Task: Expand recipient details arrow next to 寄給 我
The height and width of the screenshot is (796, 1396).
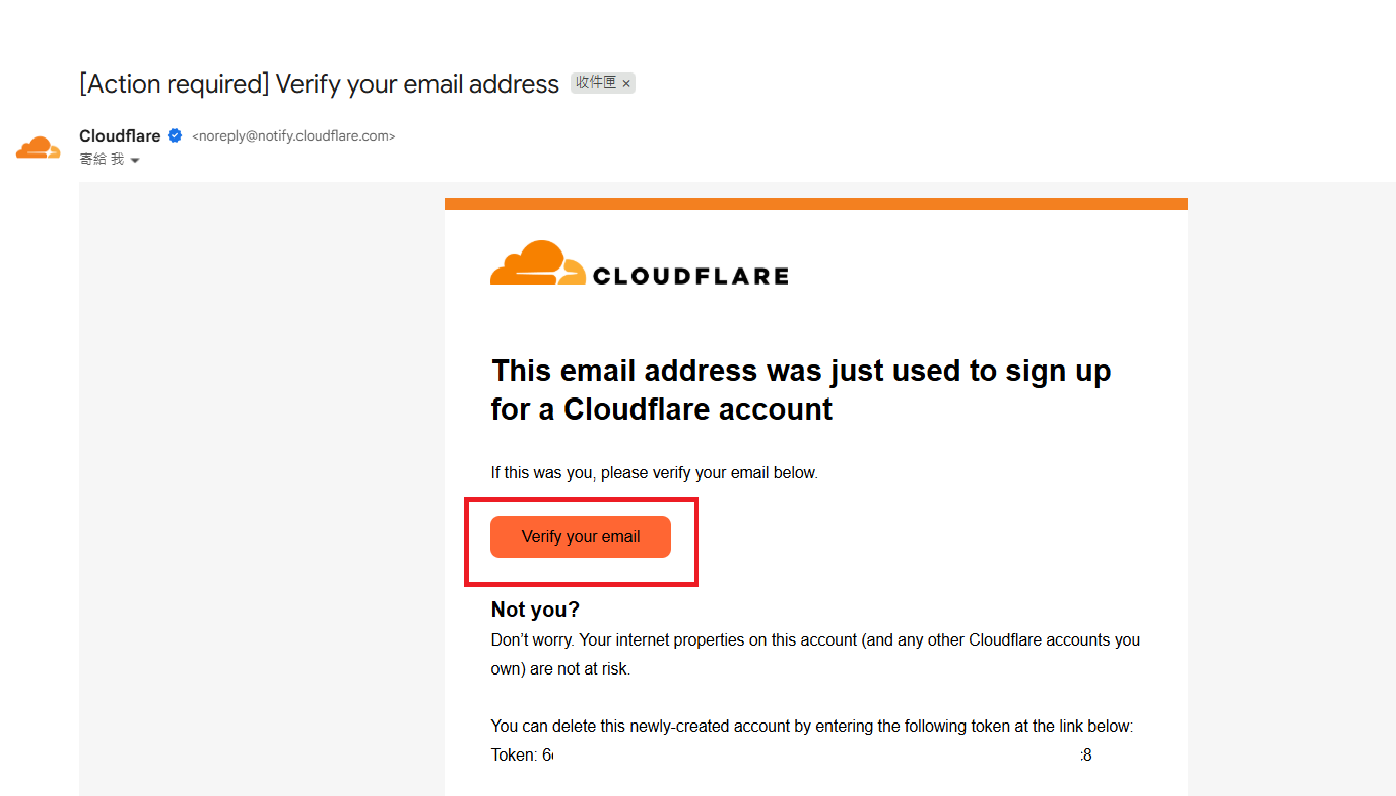Action: click(x=135, y=161)
